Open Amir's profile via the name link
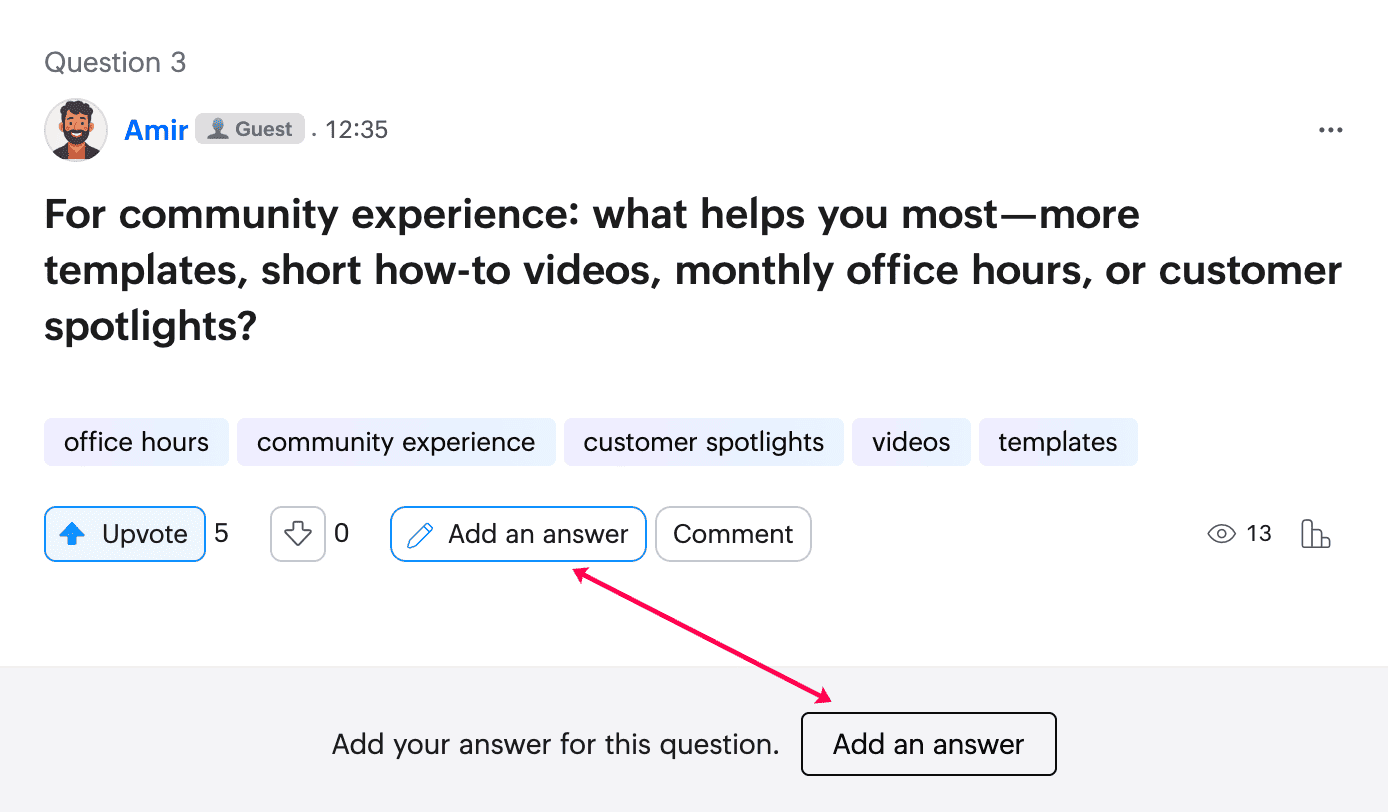This screenshot has height=812, width=1388. click(x=156, y=130)
